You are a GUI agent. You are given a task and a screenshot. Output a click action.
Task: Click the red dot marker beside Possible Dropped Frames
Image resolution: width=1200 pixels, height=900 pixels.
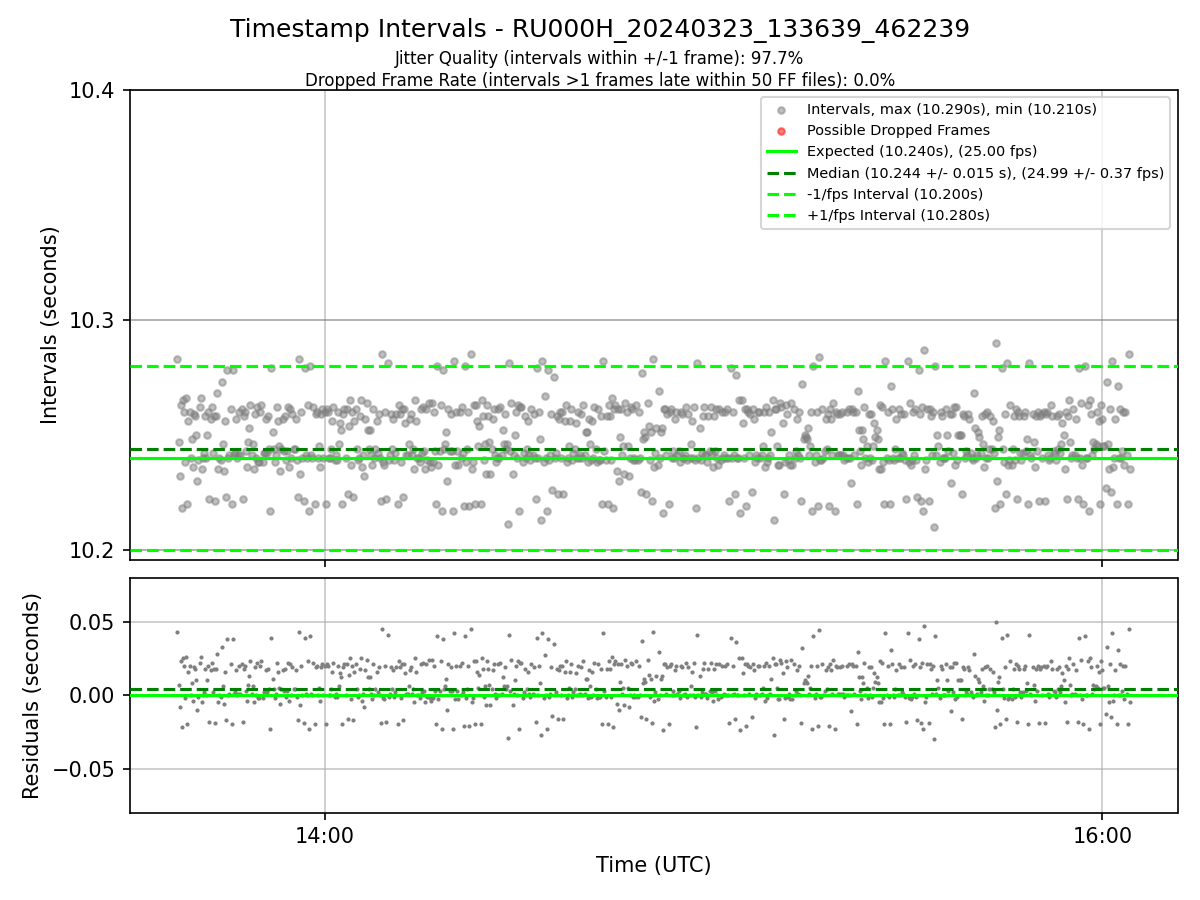coord(782,131)
